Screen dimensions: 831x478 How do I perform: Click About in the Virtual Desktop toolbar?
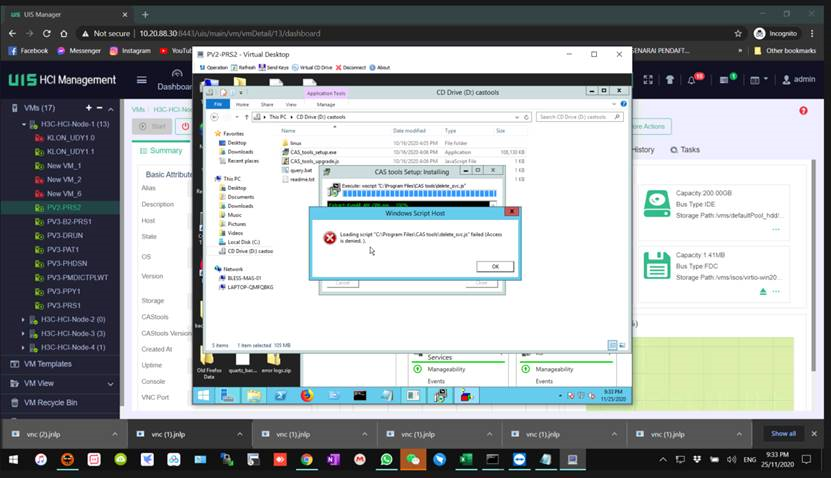point(379,68)
